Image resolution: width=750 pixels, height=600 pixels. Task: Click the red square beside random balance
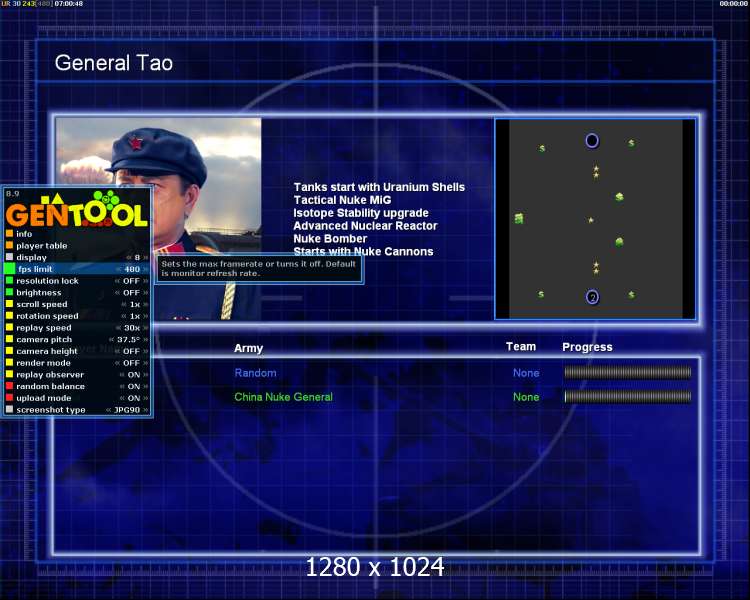pyautogui.click(x=9, y=386)
